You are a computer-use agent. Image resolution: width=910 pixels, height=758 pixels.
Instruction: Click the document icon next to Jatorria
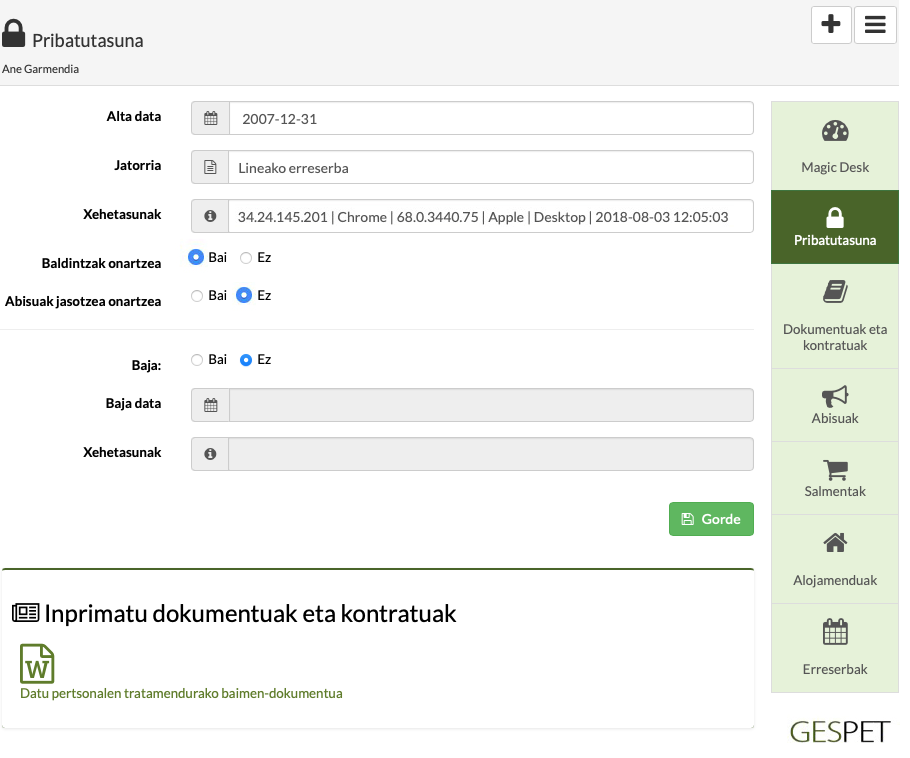[210, 168]
